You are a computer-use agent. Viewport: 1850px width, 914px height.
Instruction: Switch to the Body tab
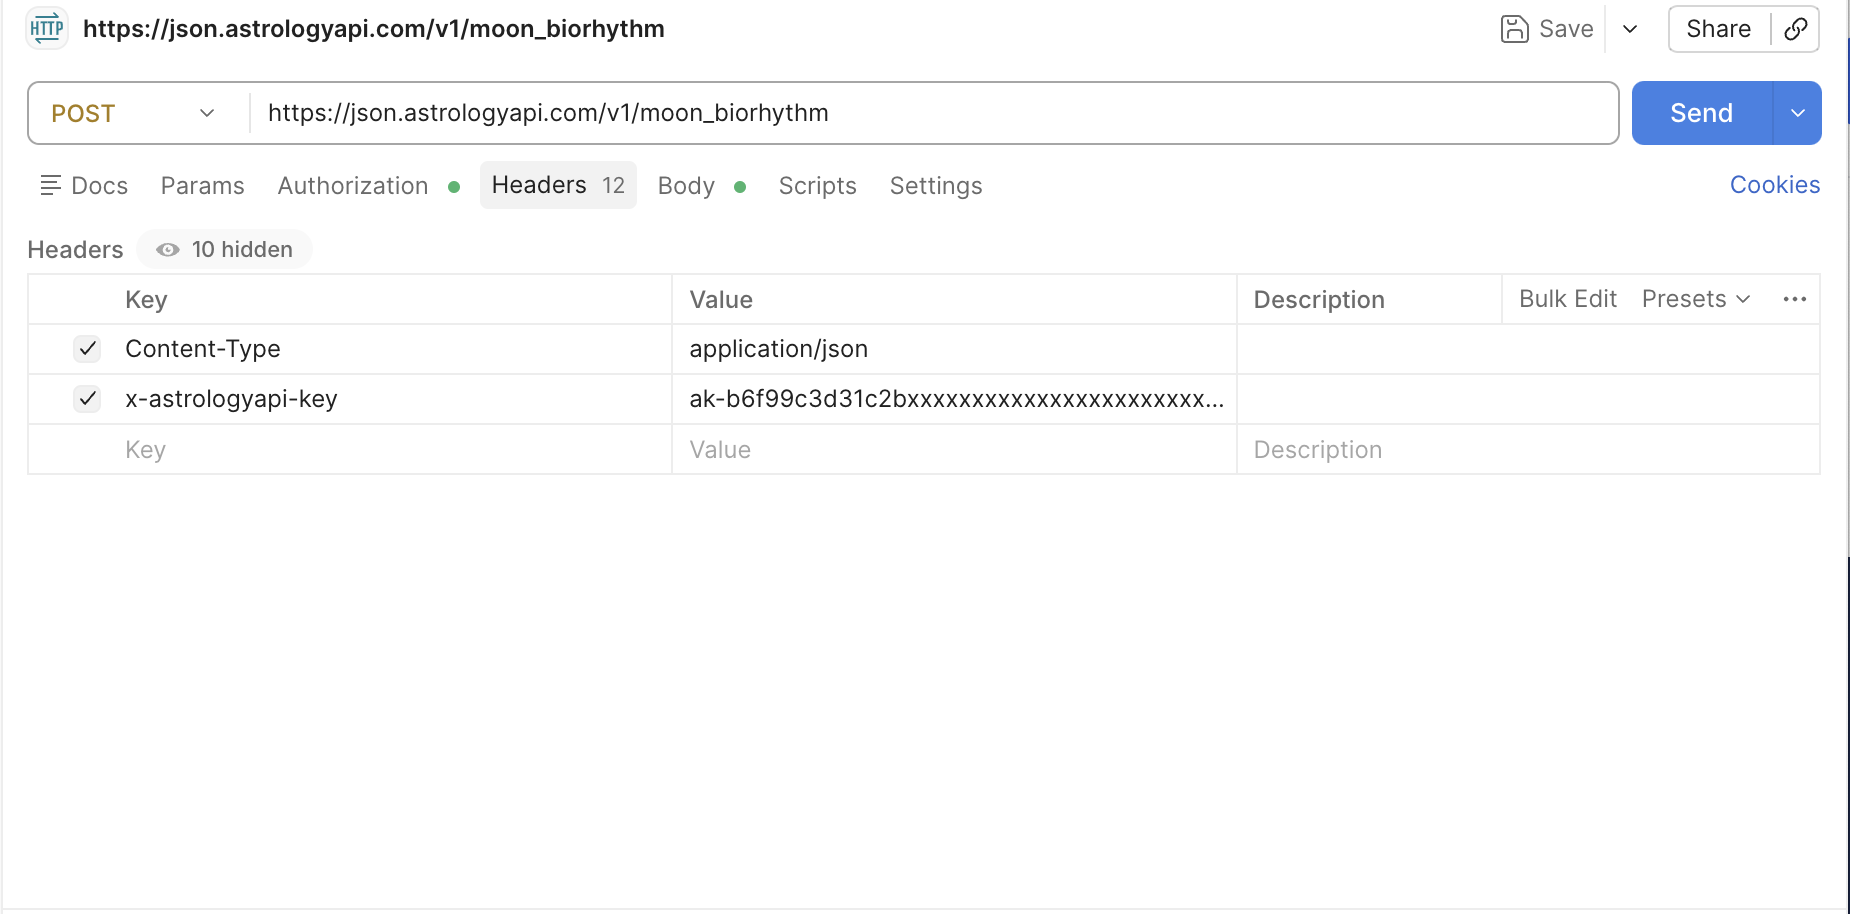click(686, 186)
